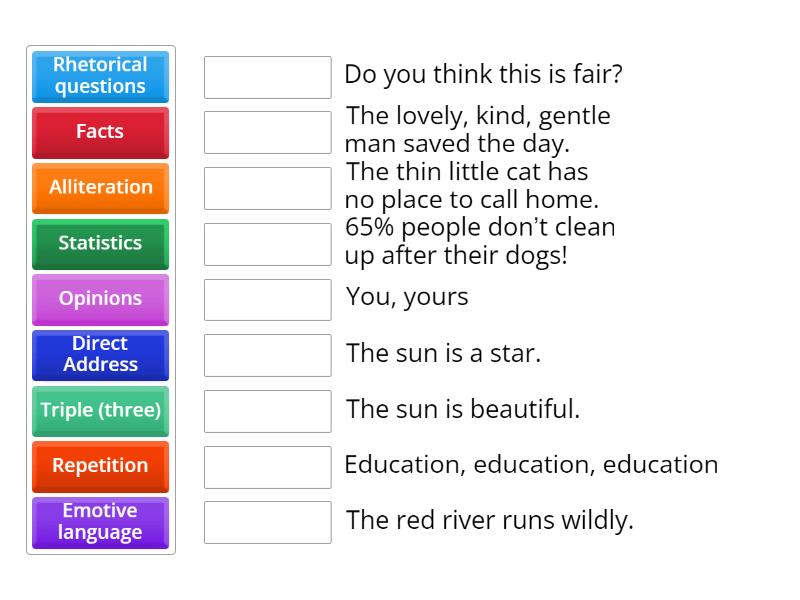Viewport: 800px width, 600px height.
Task: Select the empty box next to "lovely, kind, gentle man"
Action: tap(267, 132)
